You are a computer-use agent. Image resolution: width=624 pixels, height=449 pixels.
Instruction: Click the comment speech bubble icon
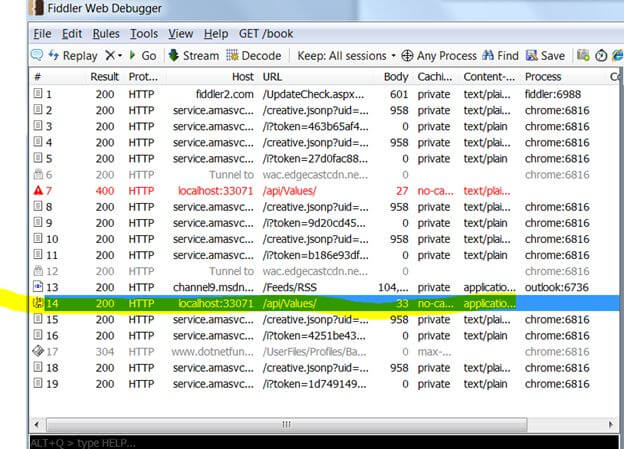pos(37,55)
